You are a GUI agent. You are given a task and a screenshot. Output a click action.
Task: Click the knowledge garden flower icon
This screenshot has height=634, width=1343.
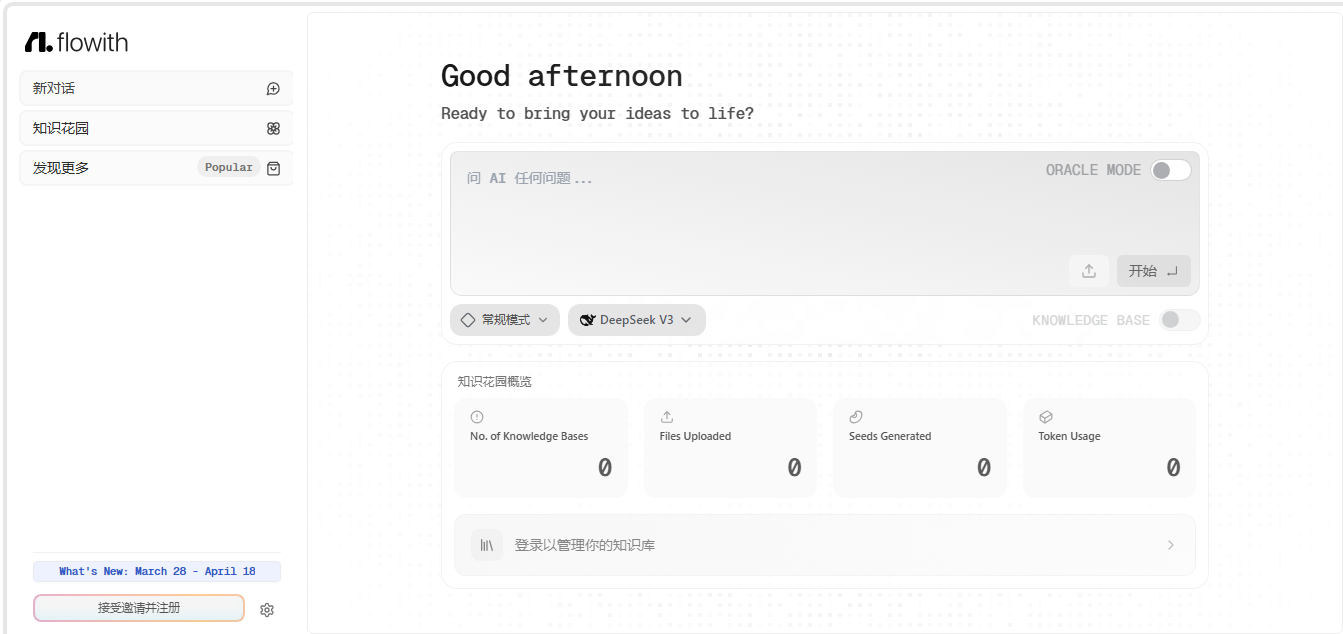coord(273,128)
